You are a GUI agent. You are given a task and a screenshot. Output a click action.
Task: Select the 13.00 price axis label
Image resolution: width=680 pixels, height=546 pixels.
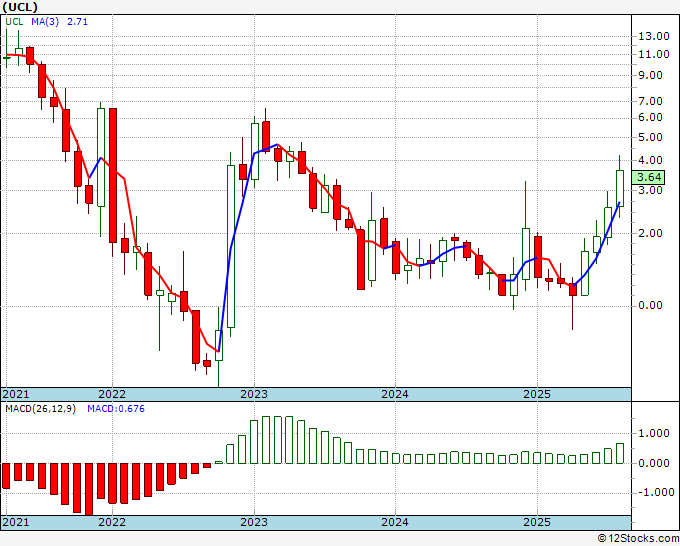click(x=654, y=36)
